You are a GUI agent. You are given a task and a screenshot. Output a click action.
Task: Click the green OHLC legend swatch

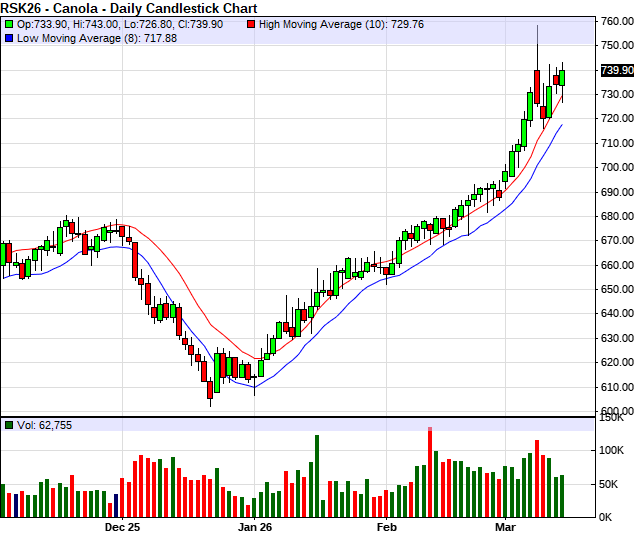click(x=9, y=23)
